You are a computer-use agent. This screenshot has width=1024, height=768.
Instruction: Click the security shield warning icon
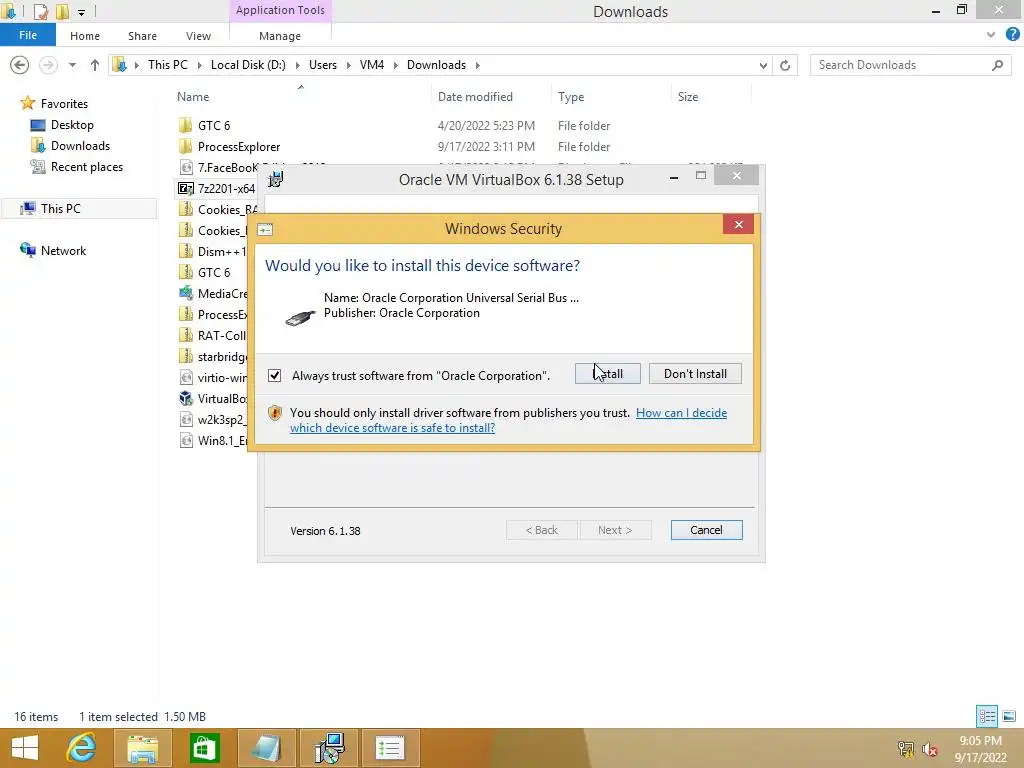(275, 413)
